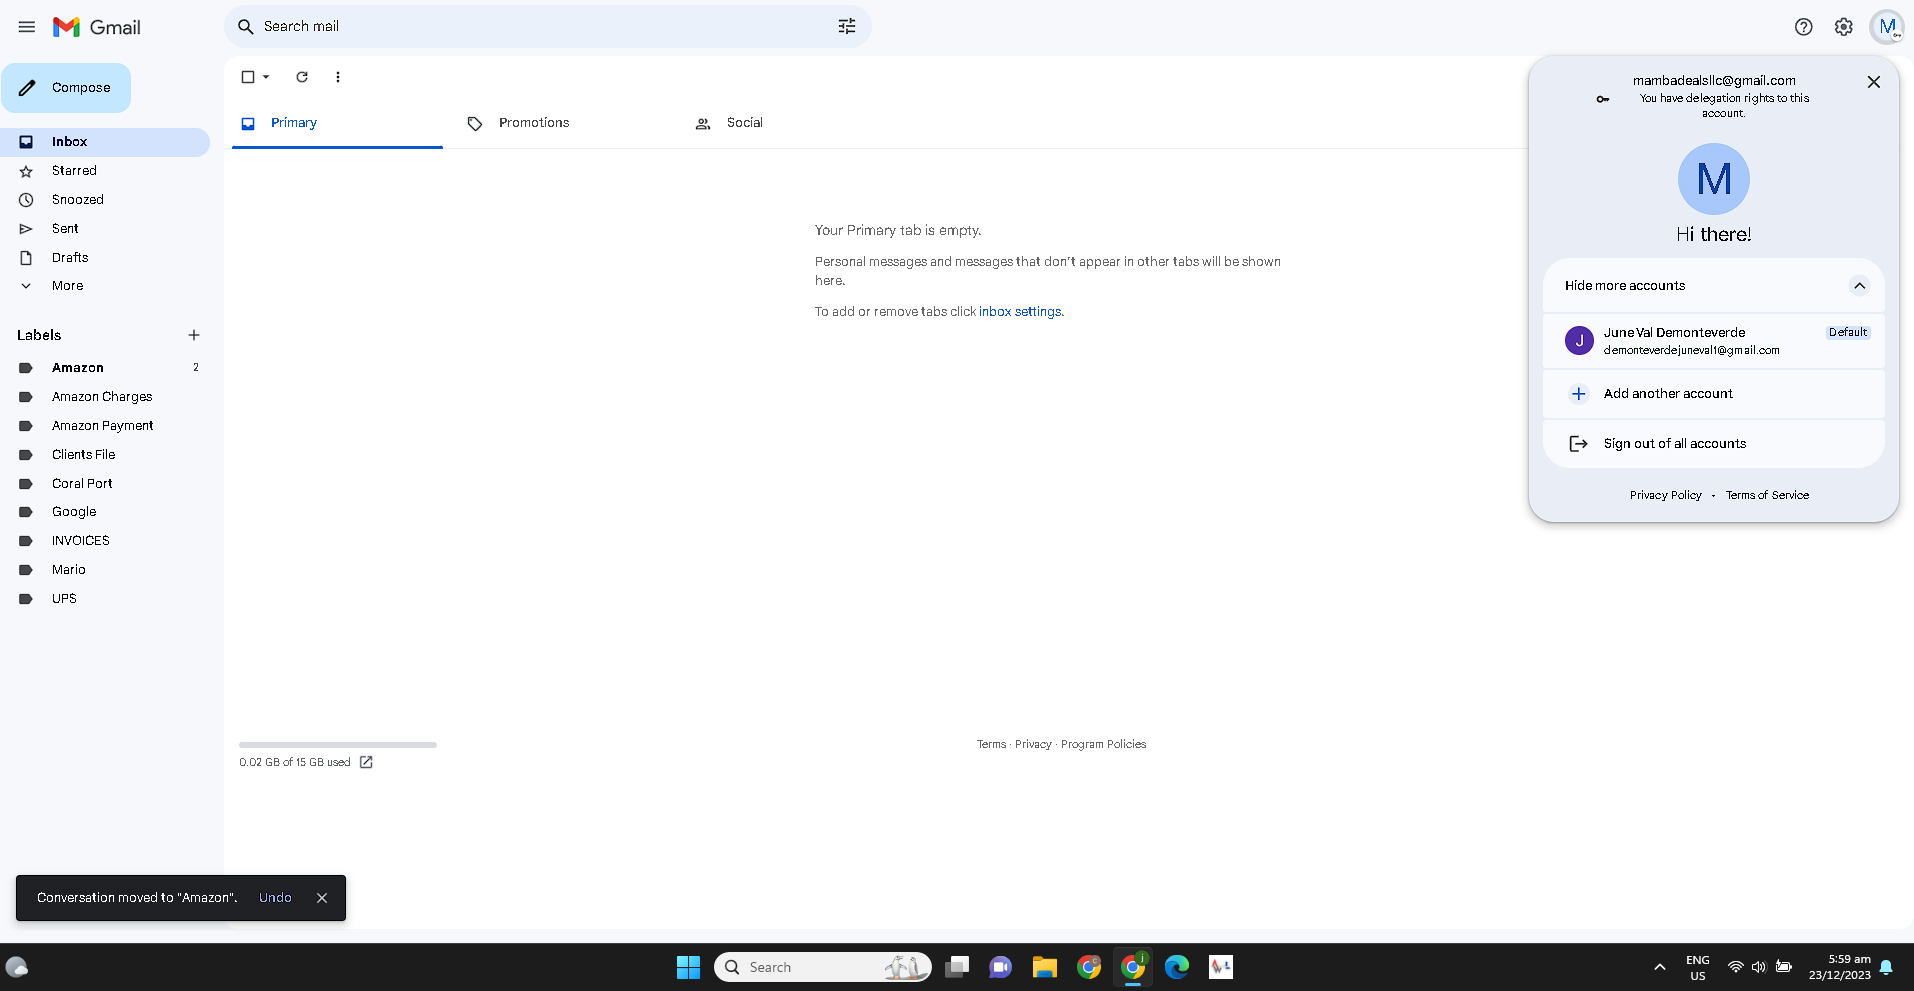Open storage management link icon
The height and width of the screenshot is (991, 1914).
pos(366,762)
